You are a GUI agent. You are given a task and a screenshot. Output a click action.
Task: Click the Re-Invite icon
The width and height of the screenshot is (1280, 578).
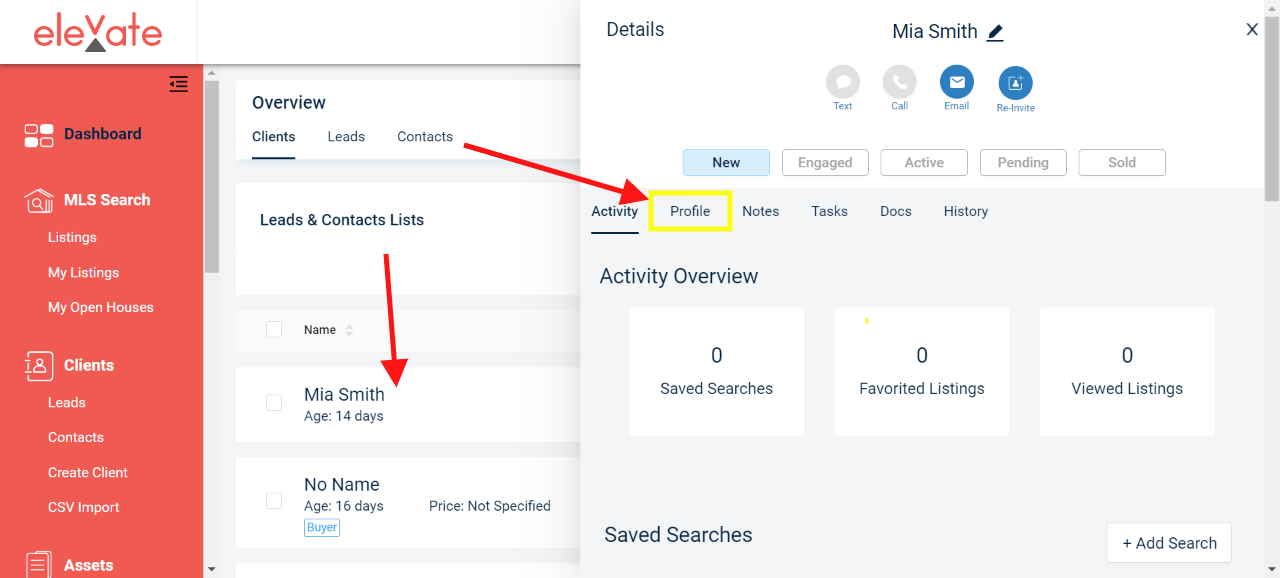click(1015, 83)
